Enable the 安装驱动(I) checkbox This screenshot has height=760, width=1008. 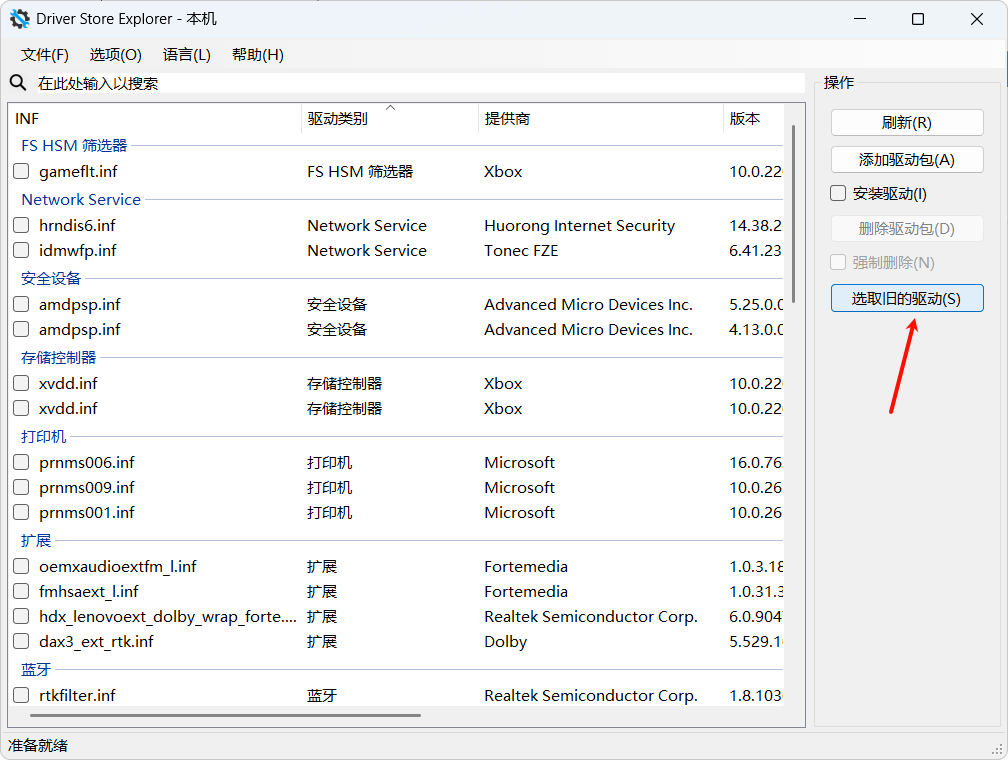(839, 193)
